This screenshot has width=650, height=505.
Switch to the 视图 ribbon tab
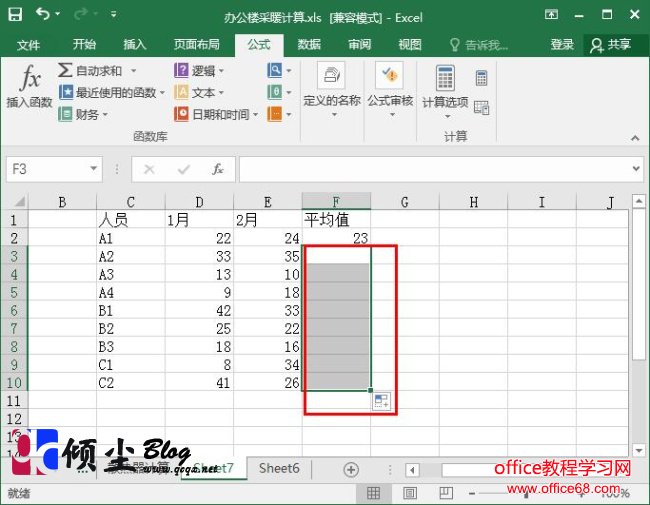(x=410, y=44)
